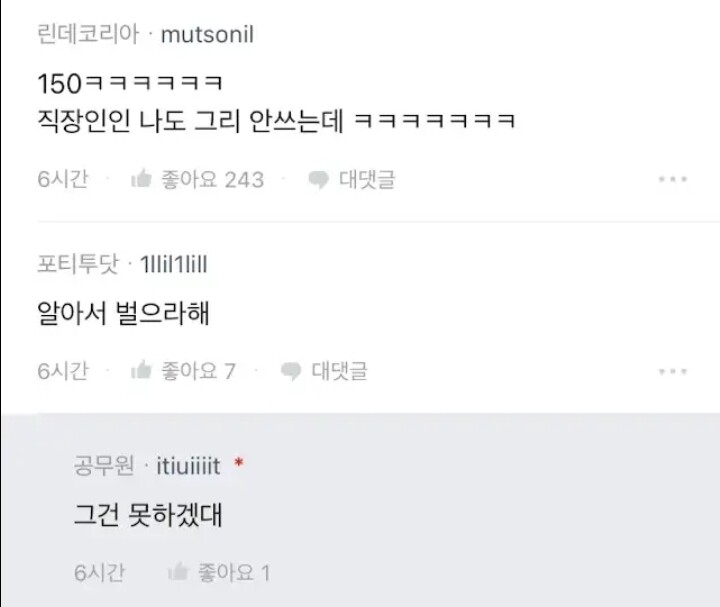Open three-dot menu for 1llil1liill's comment
Viewport: 720px width, 607px height.
pos(673,371)
